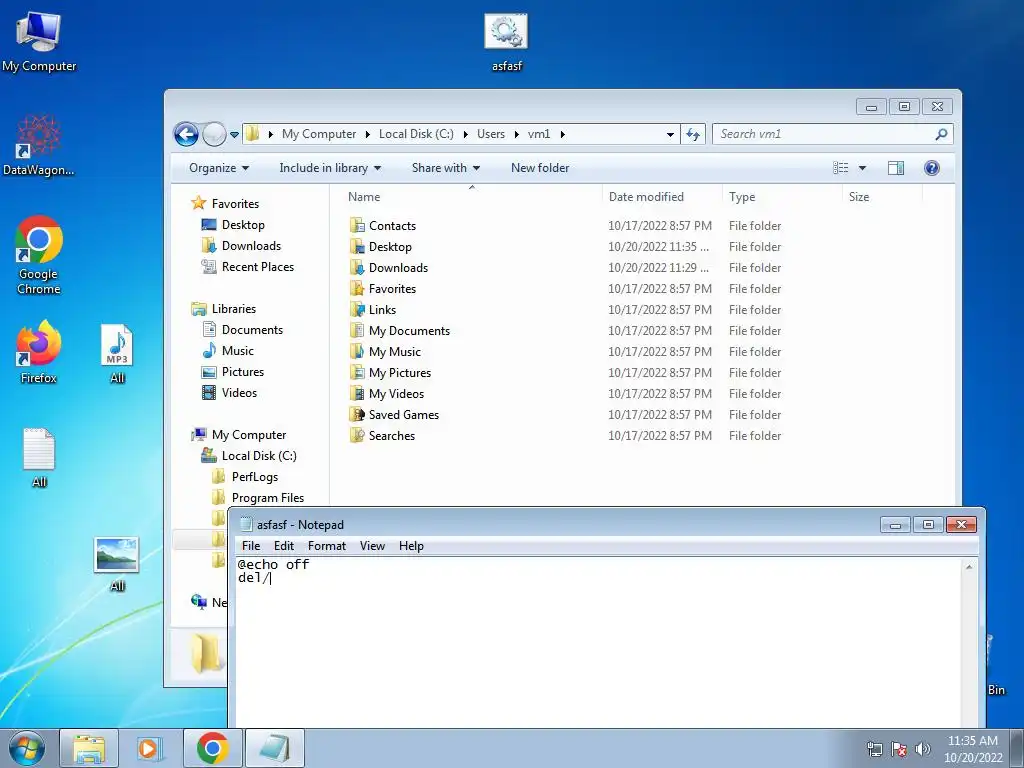Image resolution: width=1024 pixels, height=768 pixels.
Task: Launch Firefox from the desktop shortcut
Action: pos(39,352)
